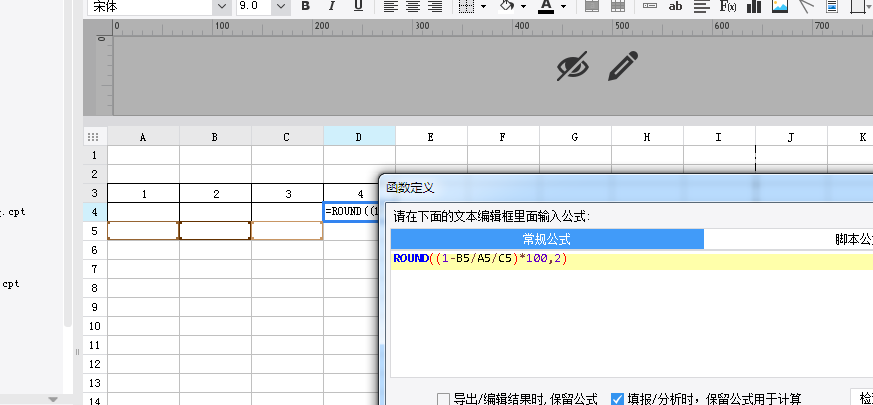Select row 1 header

[x=95, y=155]
